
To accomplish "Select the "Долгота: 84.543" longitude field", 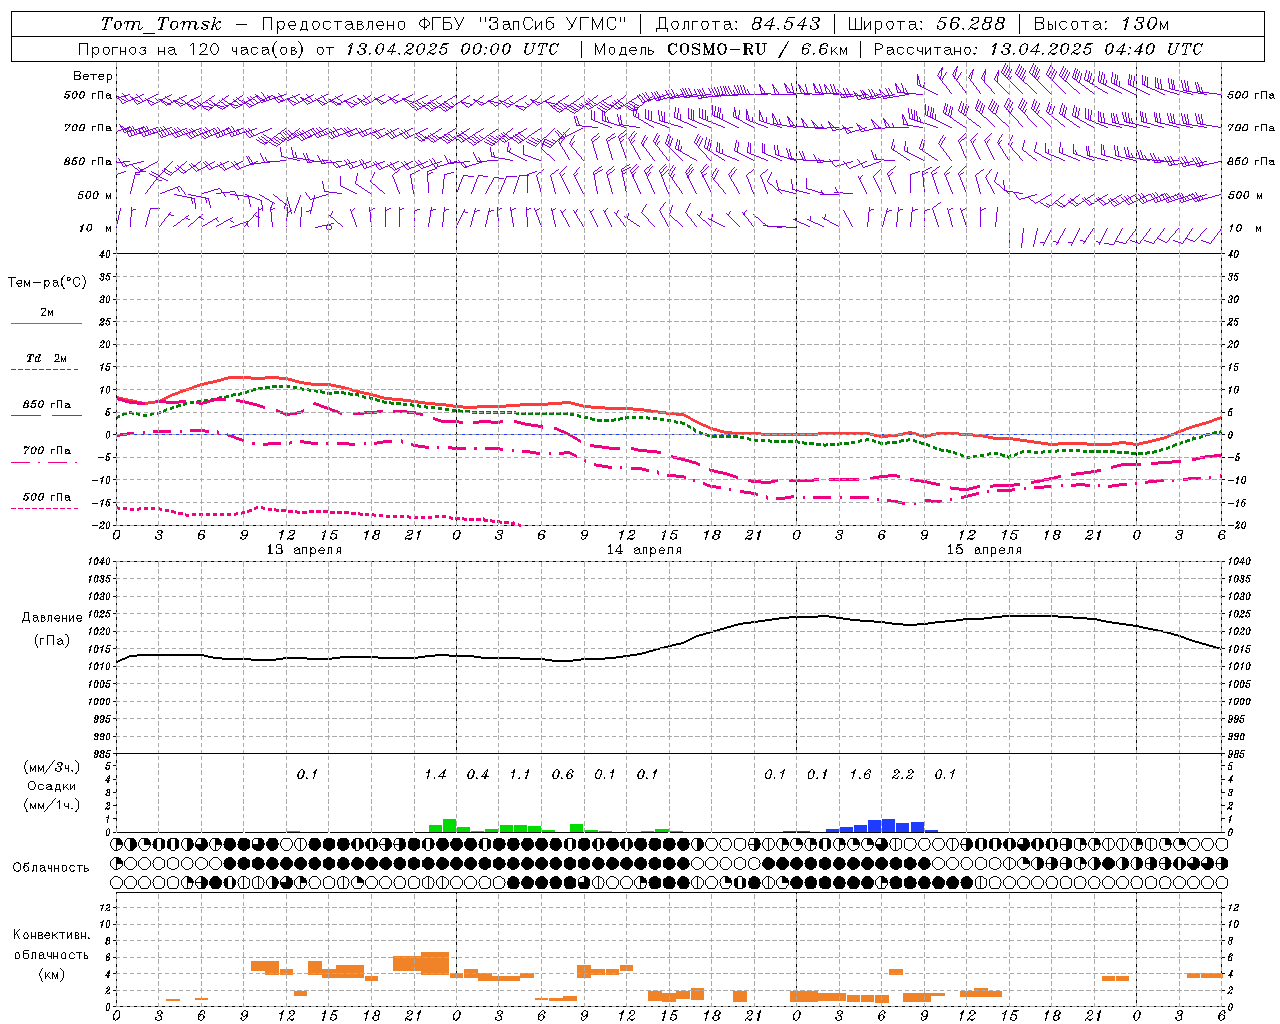I will (x=738, y=24).
